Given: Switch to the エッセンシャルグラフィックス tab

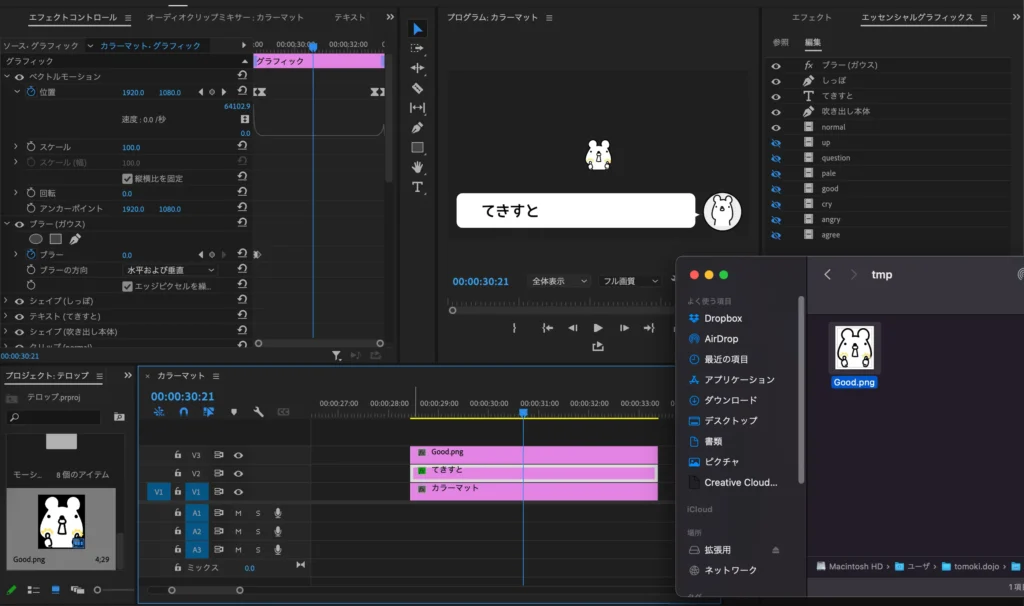Looking at the screenshot, I should [918, 18].
